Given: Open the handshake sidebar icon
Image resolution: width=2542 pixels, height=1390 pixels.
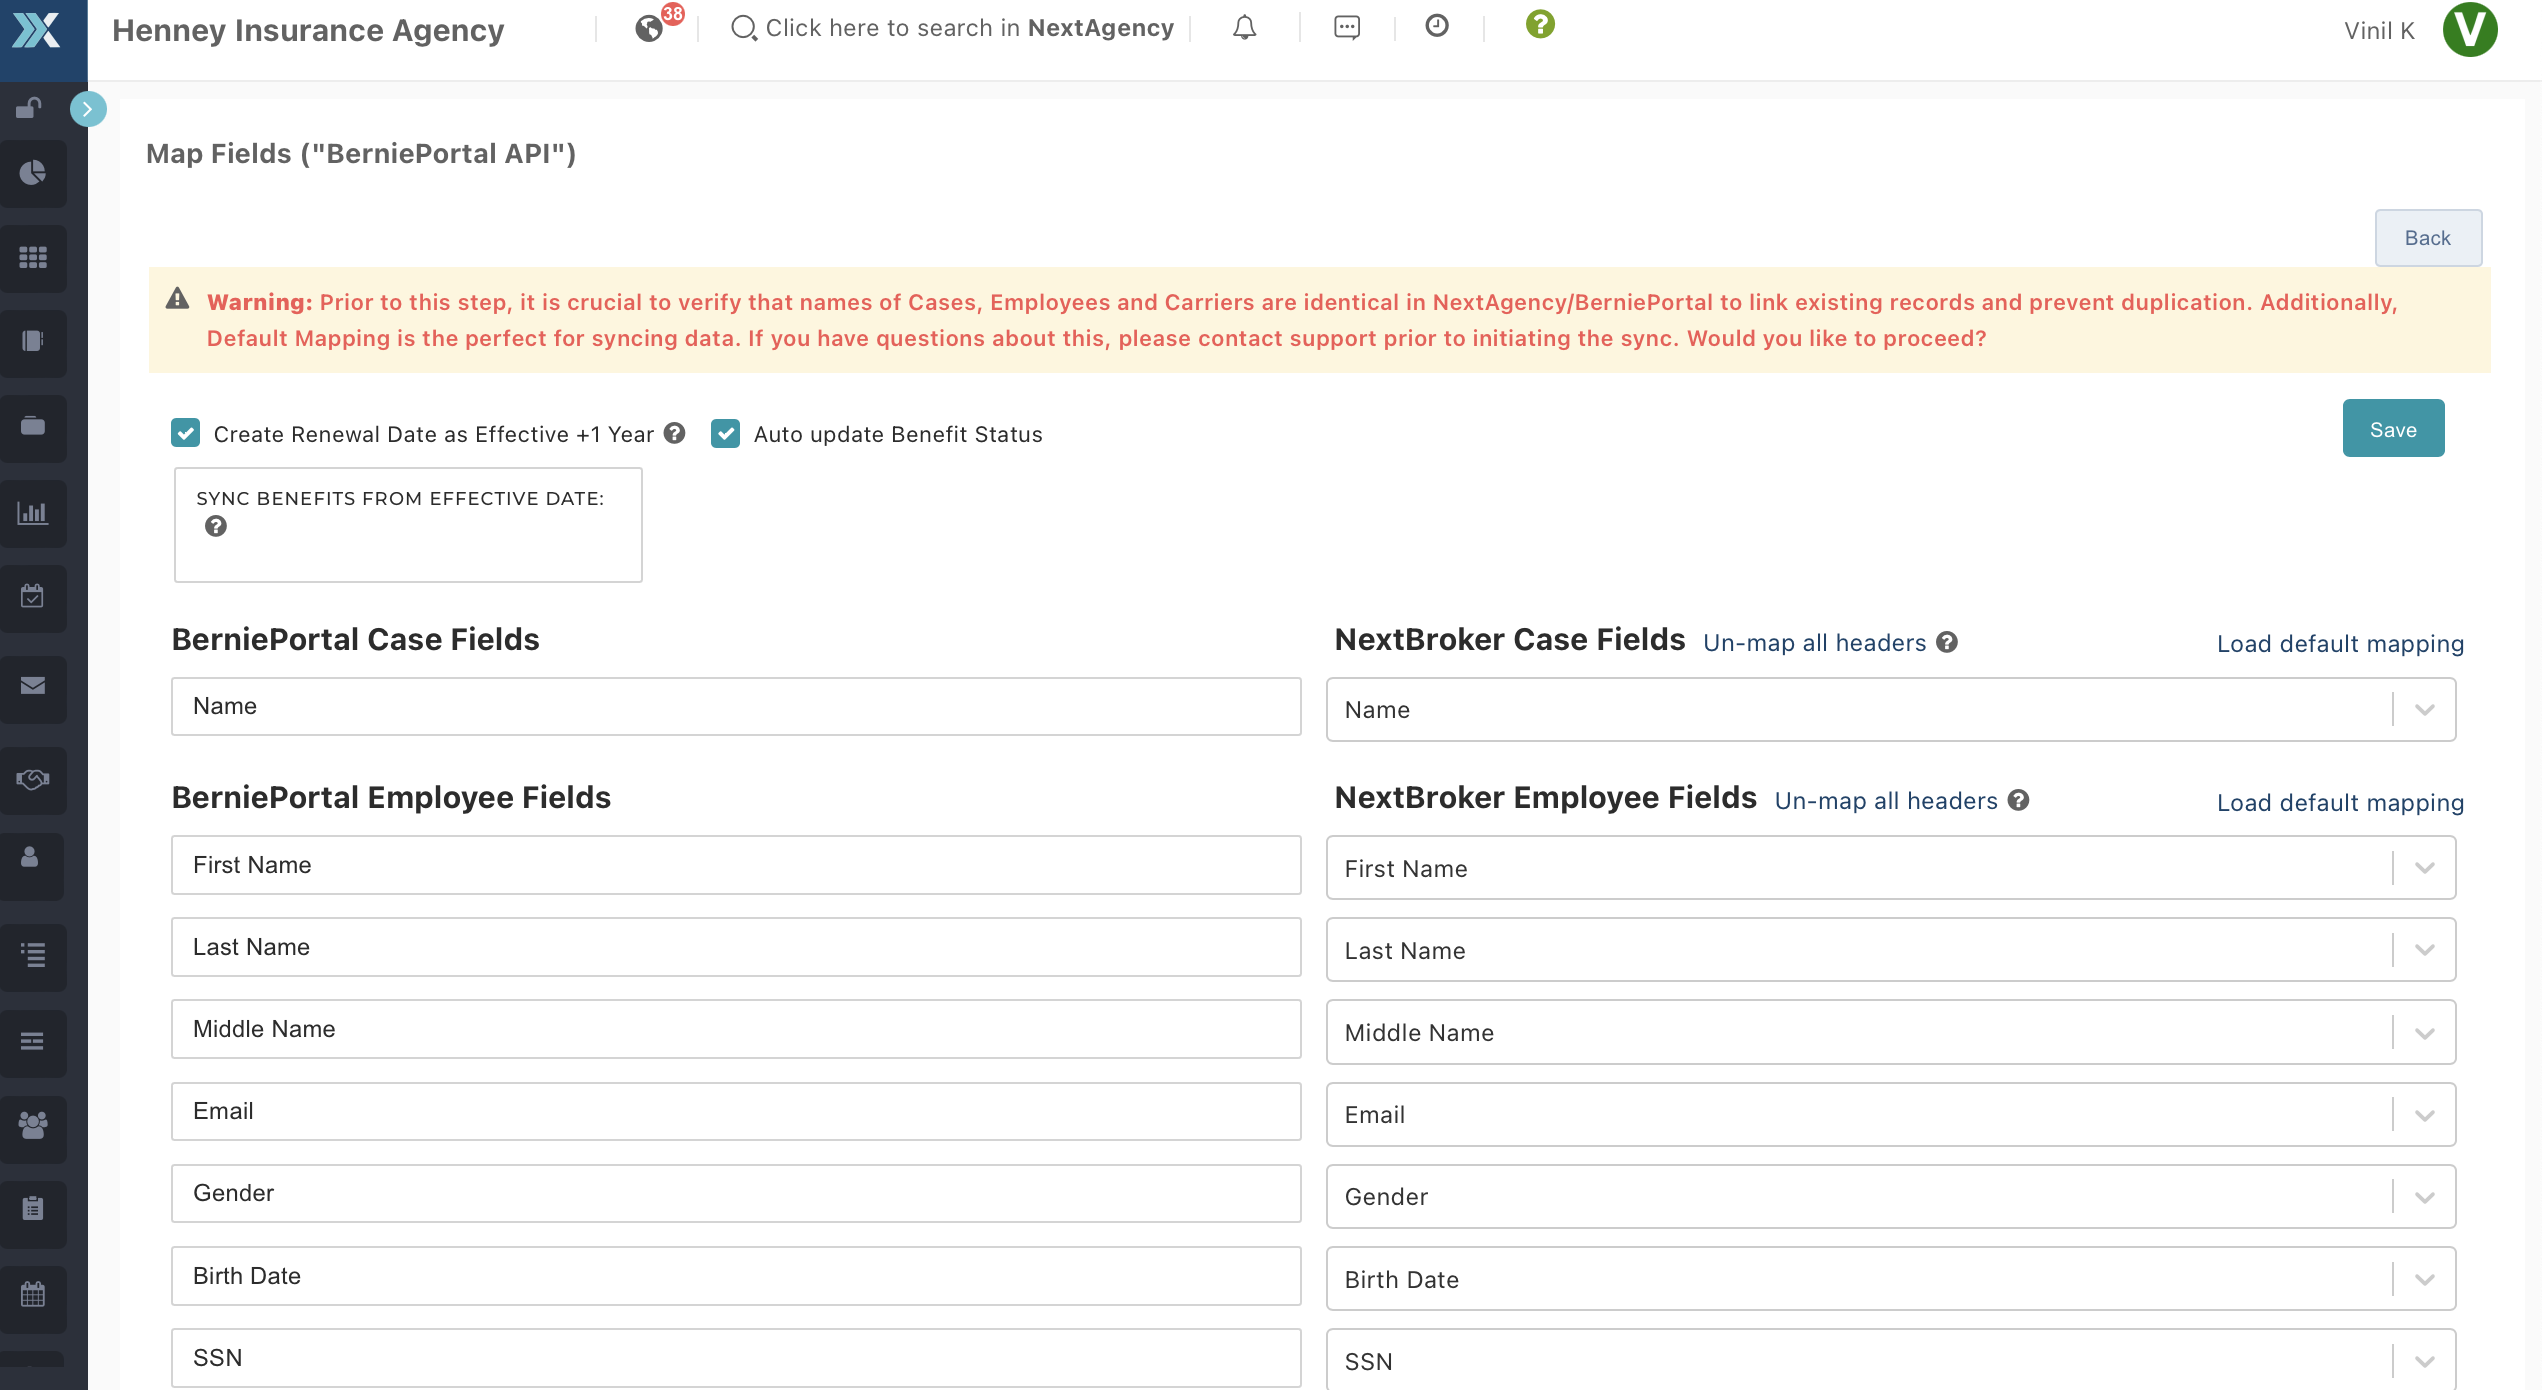Looking at the screenshot, I should tap(33, 778).
